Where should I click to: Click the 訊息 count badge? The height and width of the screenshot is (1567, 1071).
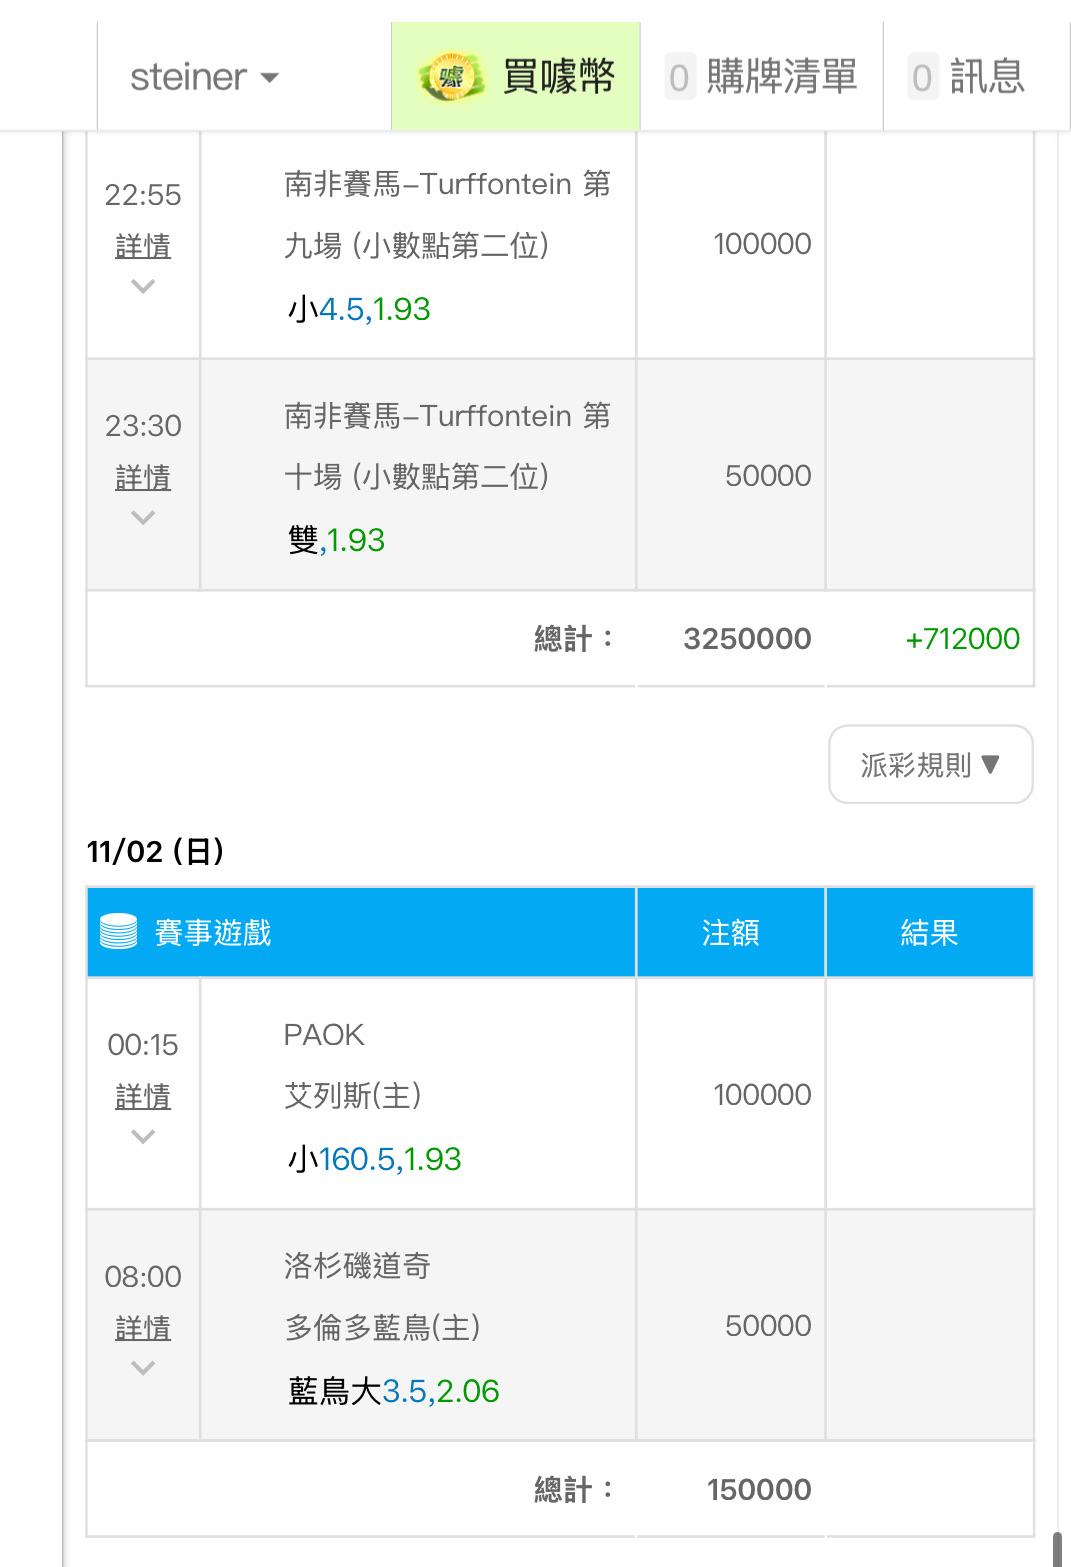[922, 78]
